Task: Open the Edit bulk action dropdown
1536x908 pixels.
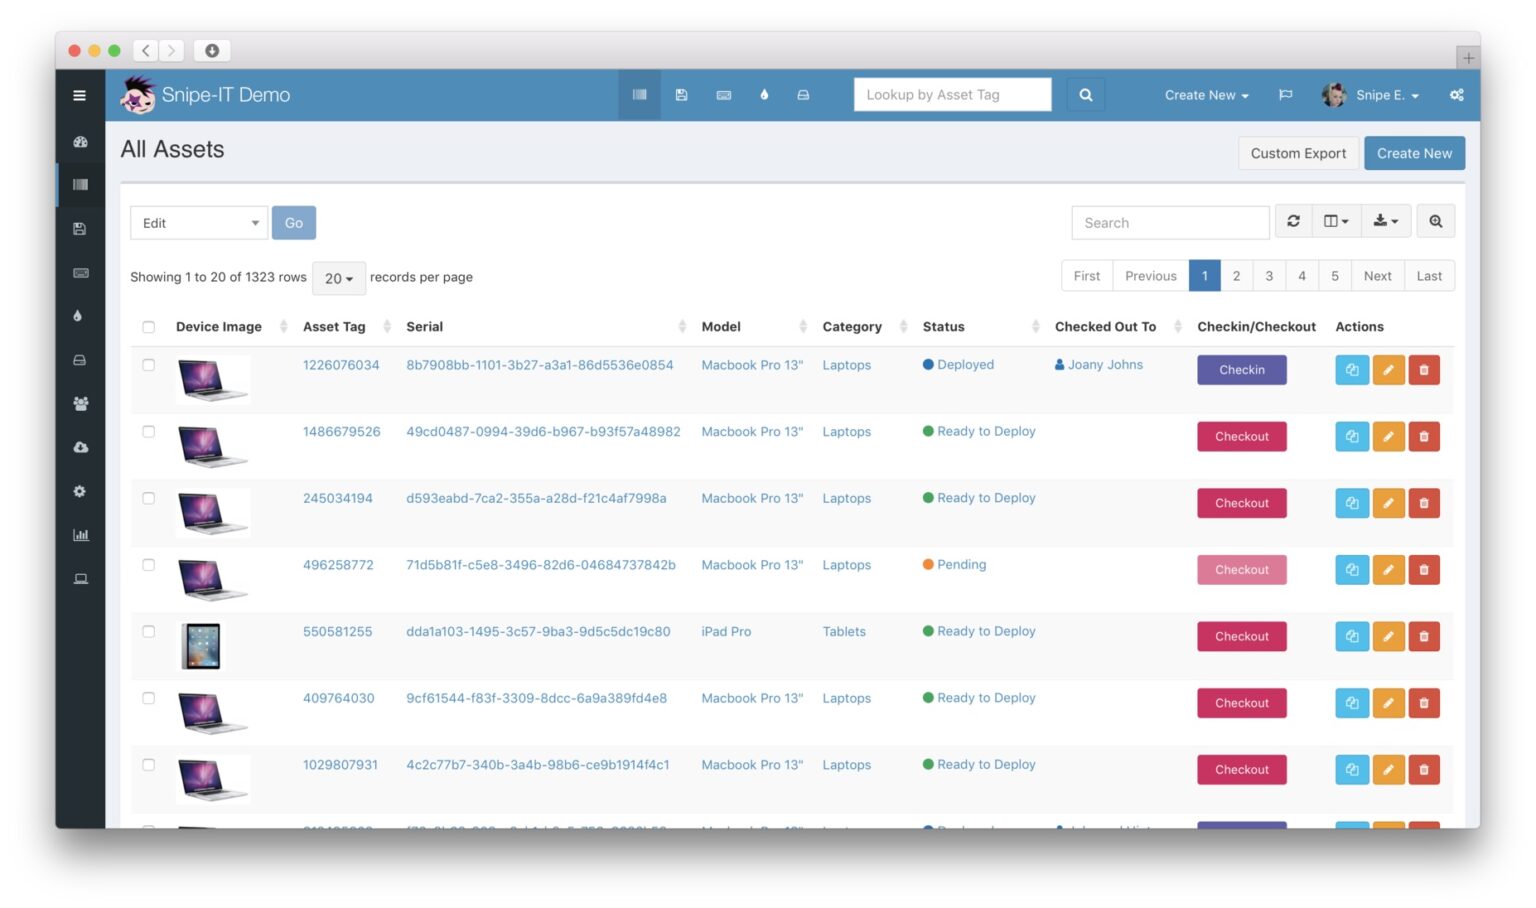Action: tap(198, 222)
